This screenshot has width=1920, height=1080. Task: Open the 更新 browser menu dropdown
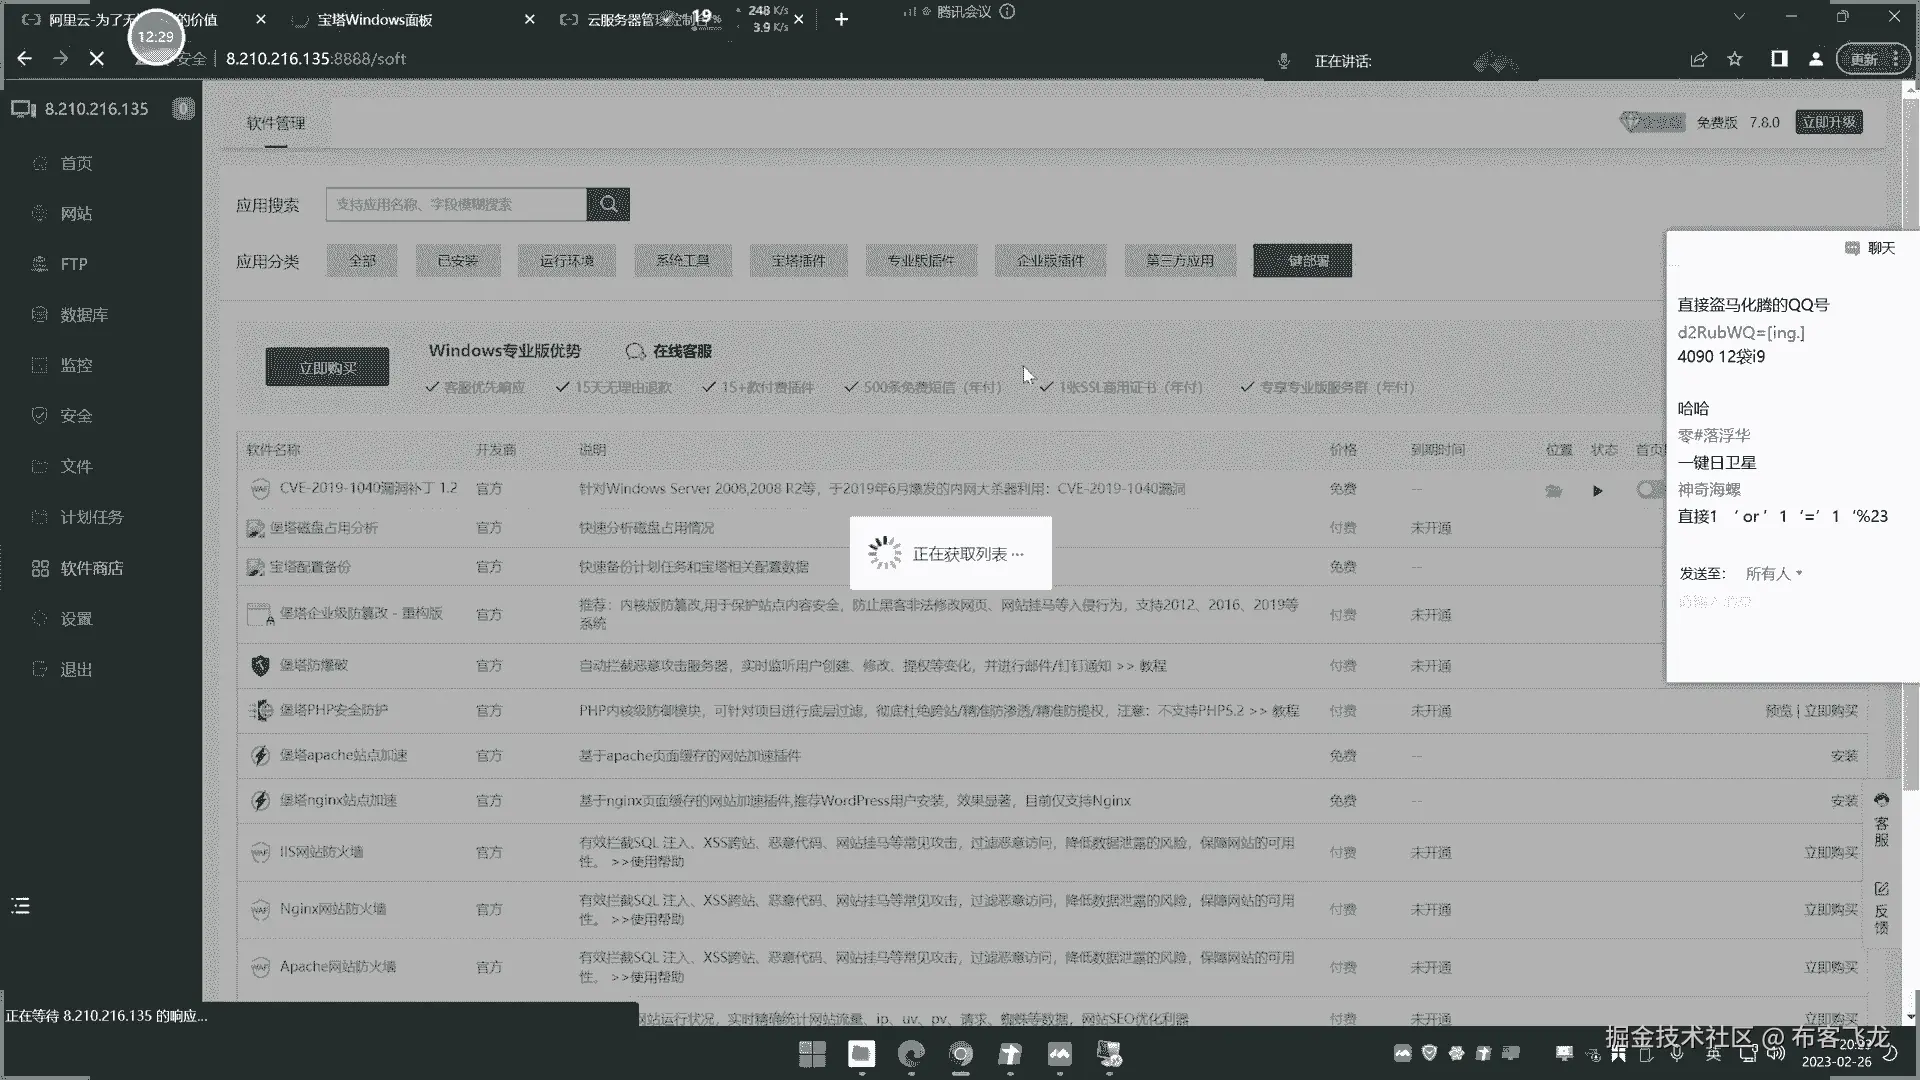coord(1871,60)
